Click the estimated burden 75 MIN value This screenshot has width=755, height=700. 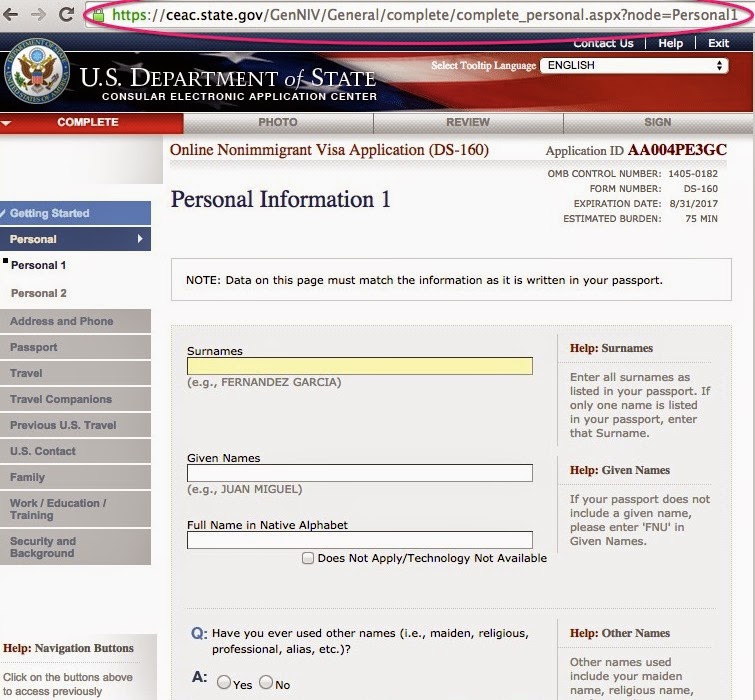tap(701, 219)
